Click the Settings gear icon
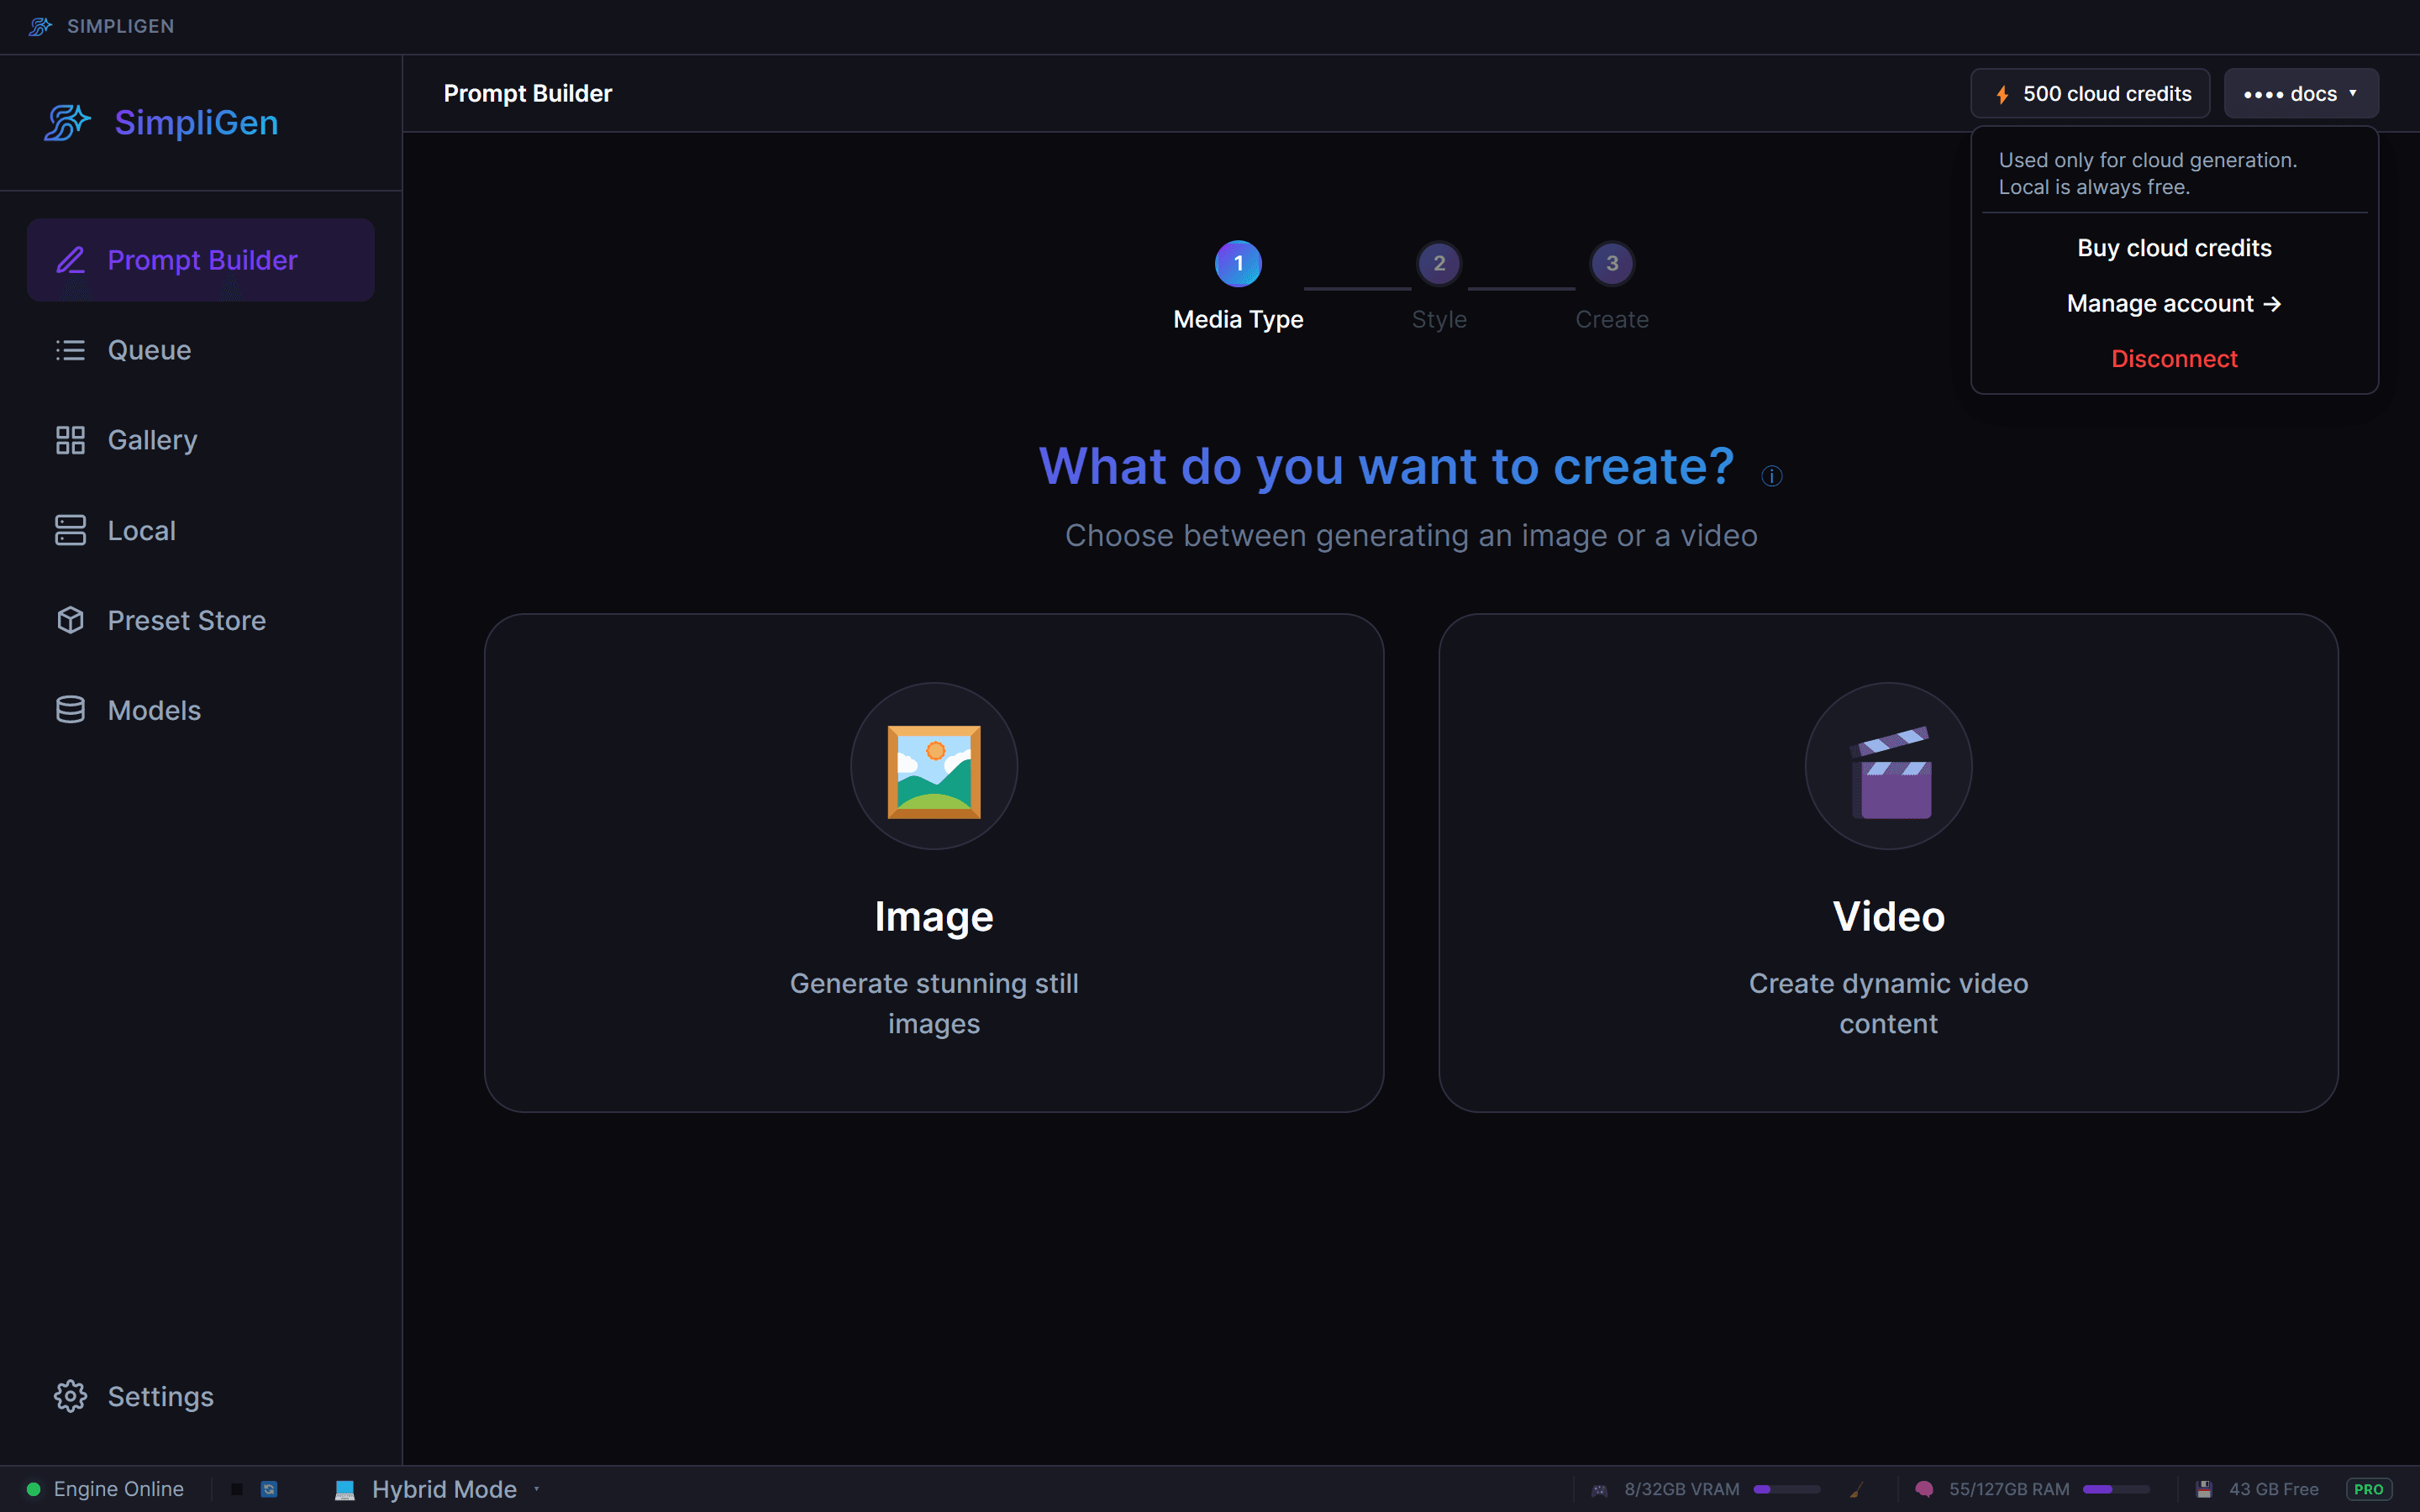 click(70, 1396)
